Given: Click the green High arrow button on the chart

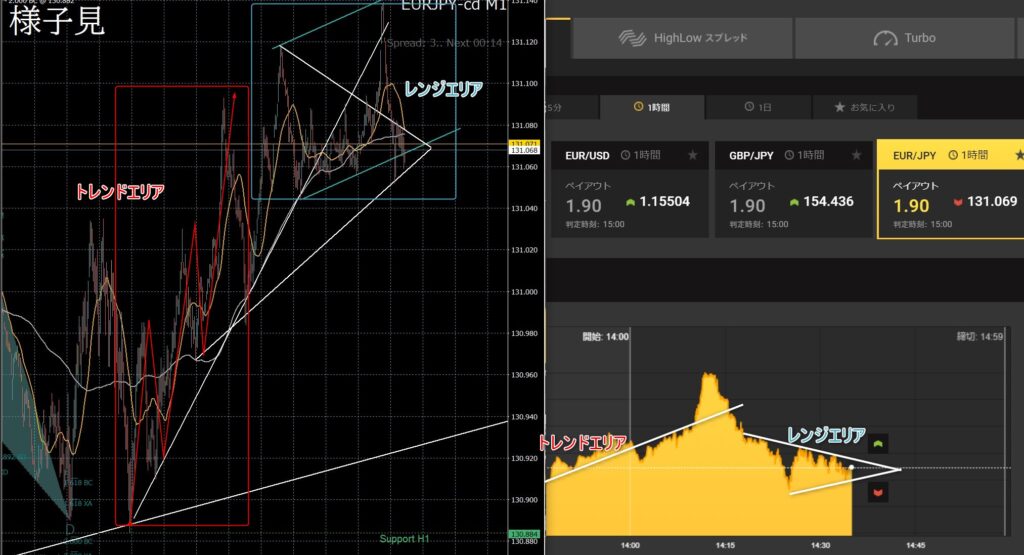Looking at the screenshot, I should click(x=878, y=444).
